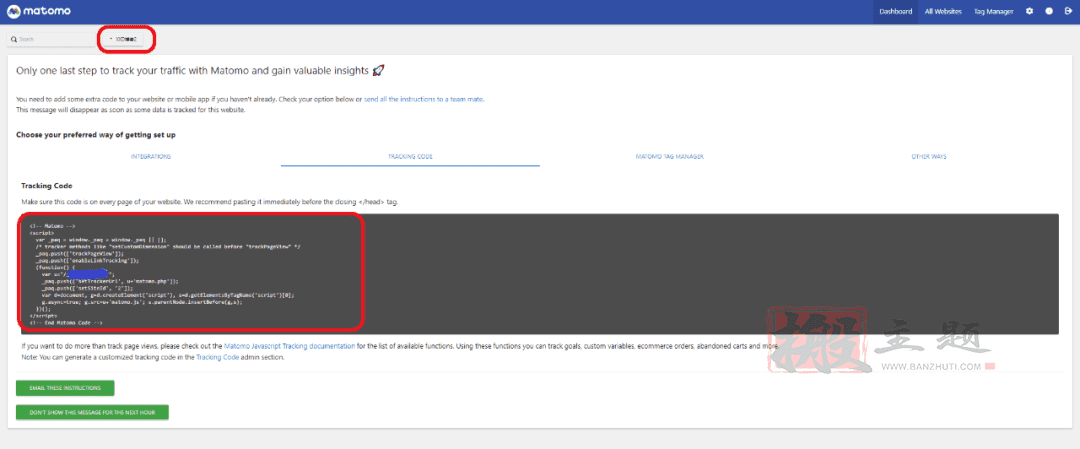This screenshot has width=1080, height=449.
Task: Click '_paq.push(['enableLinkTracking']);' code line
Action: coord(87,260)
